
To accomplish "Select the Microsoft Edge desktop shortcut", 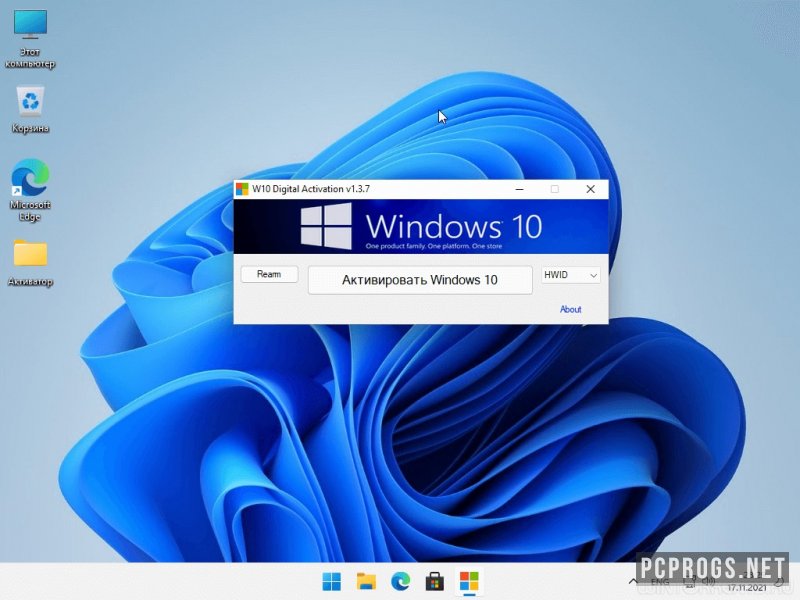I will 30,189.
